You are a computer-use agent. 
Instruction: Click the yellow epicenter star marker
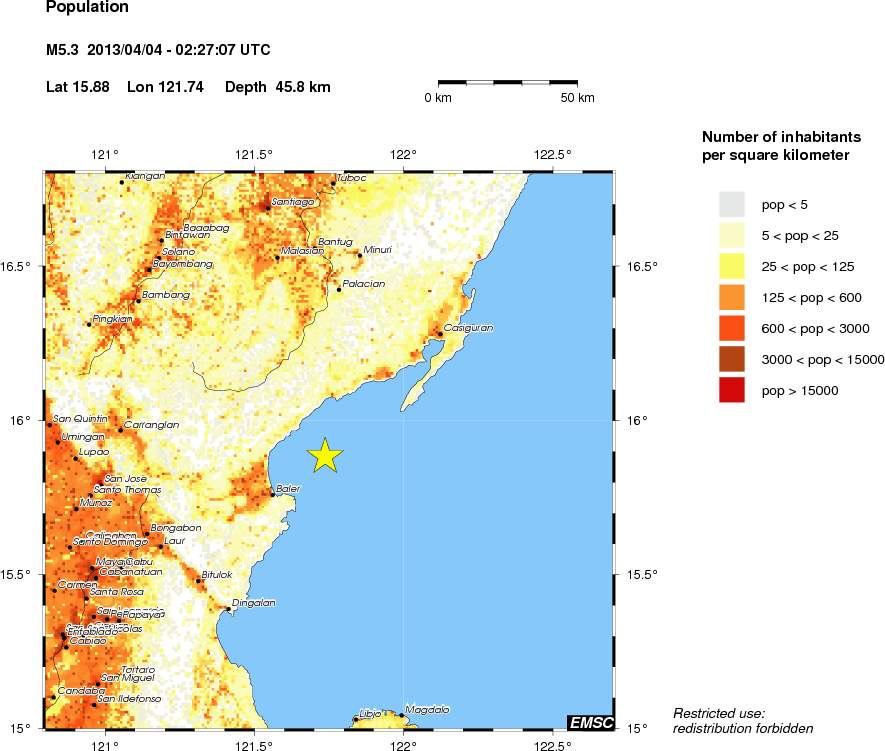click(x=325, y=455)
